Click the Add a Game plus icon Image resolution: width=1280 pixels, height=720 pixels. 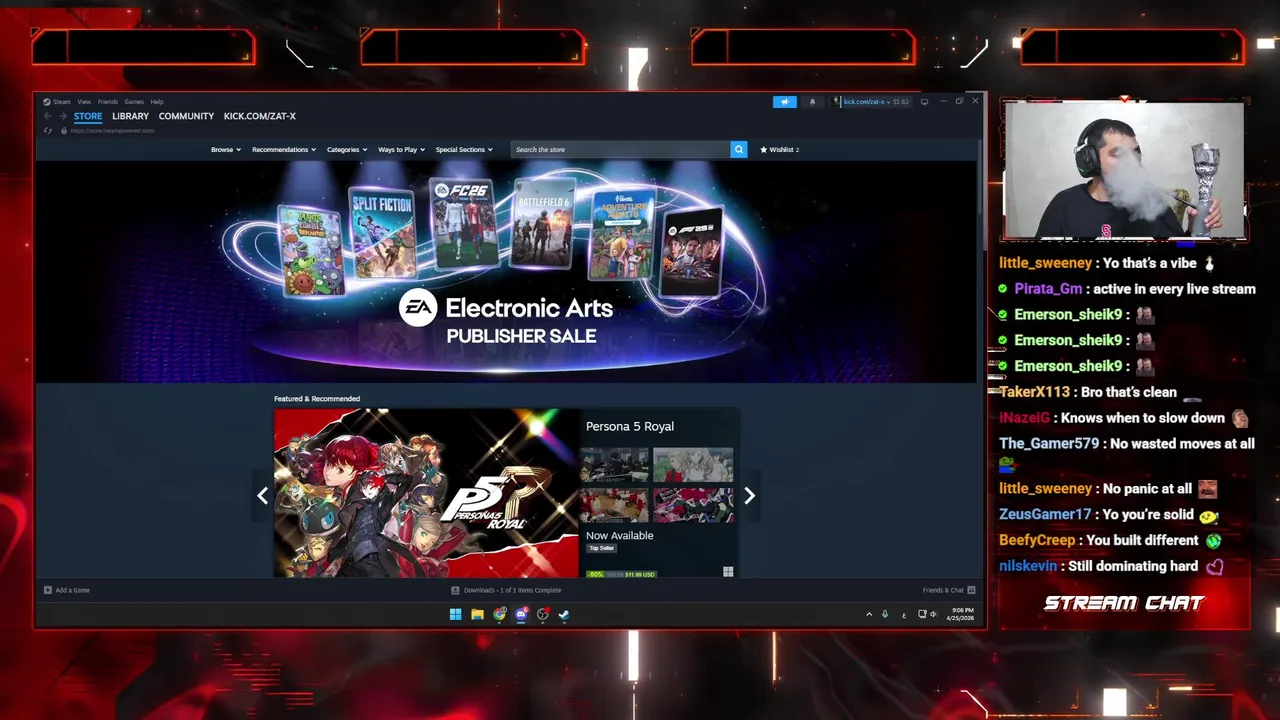47,590
